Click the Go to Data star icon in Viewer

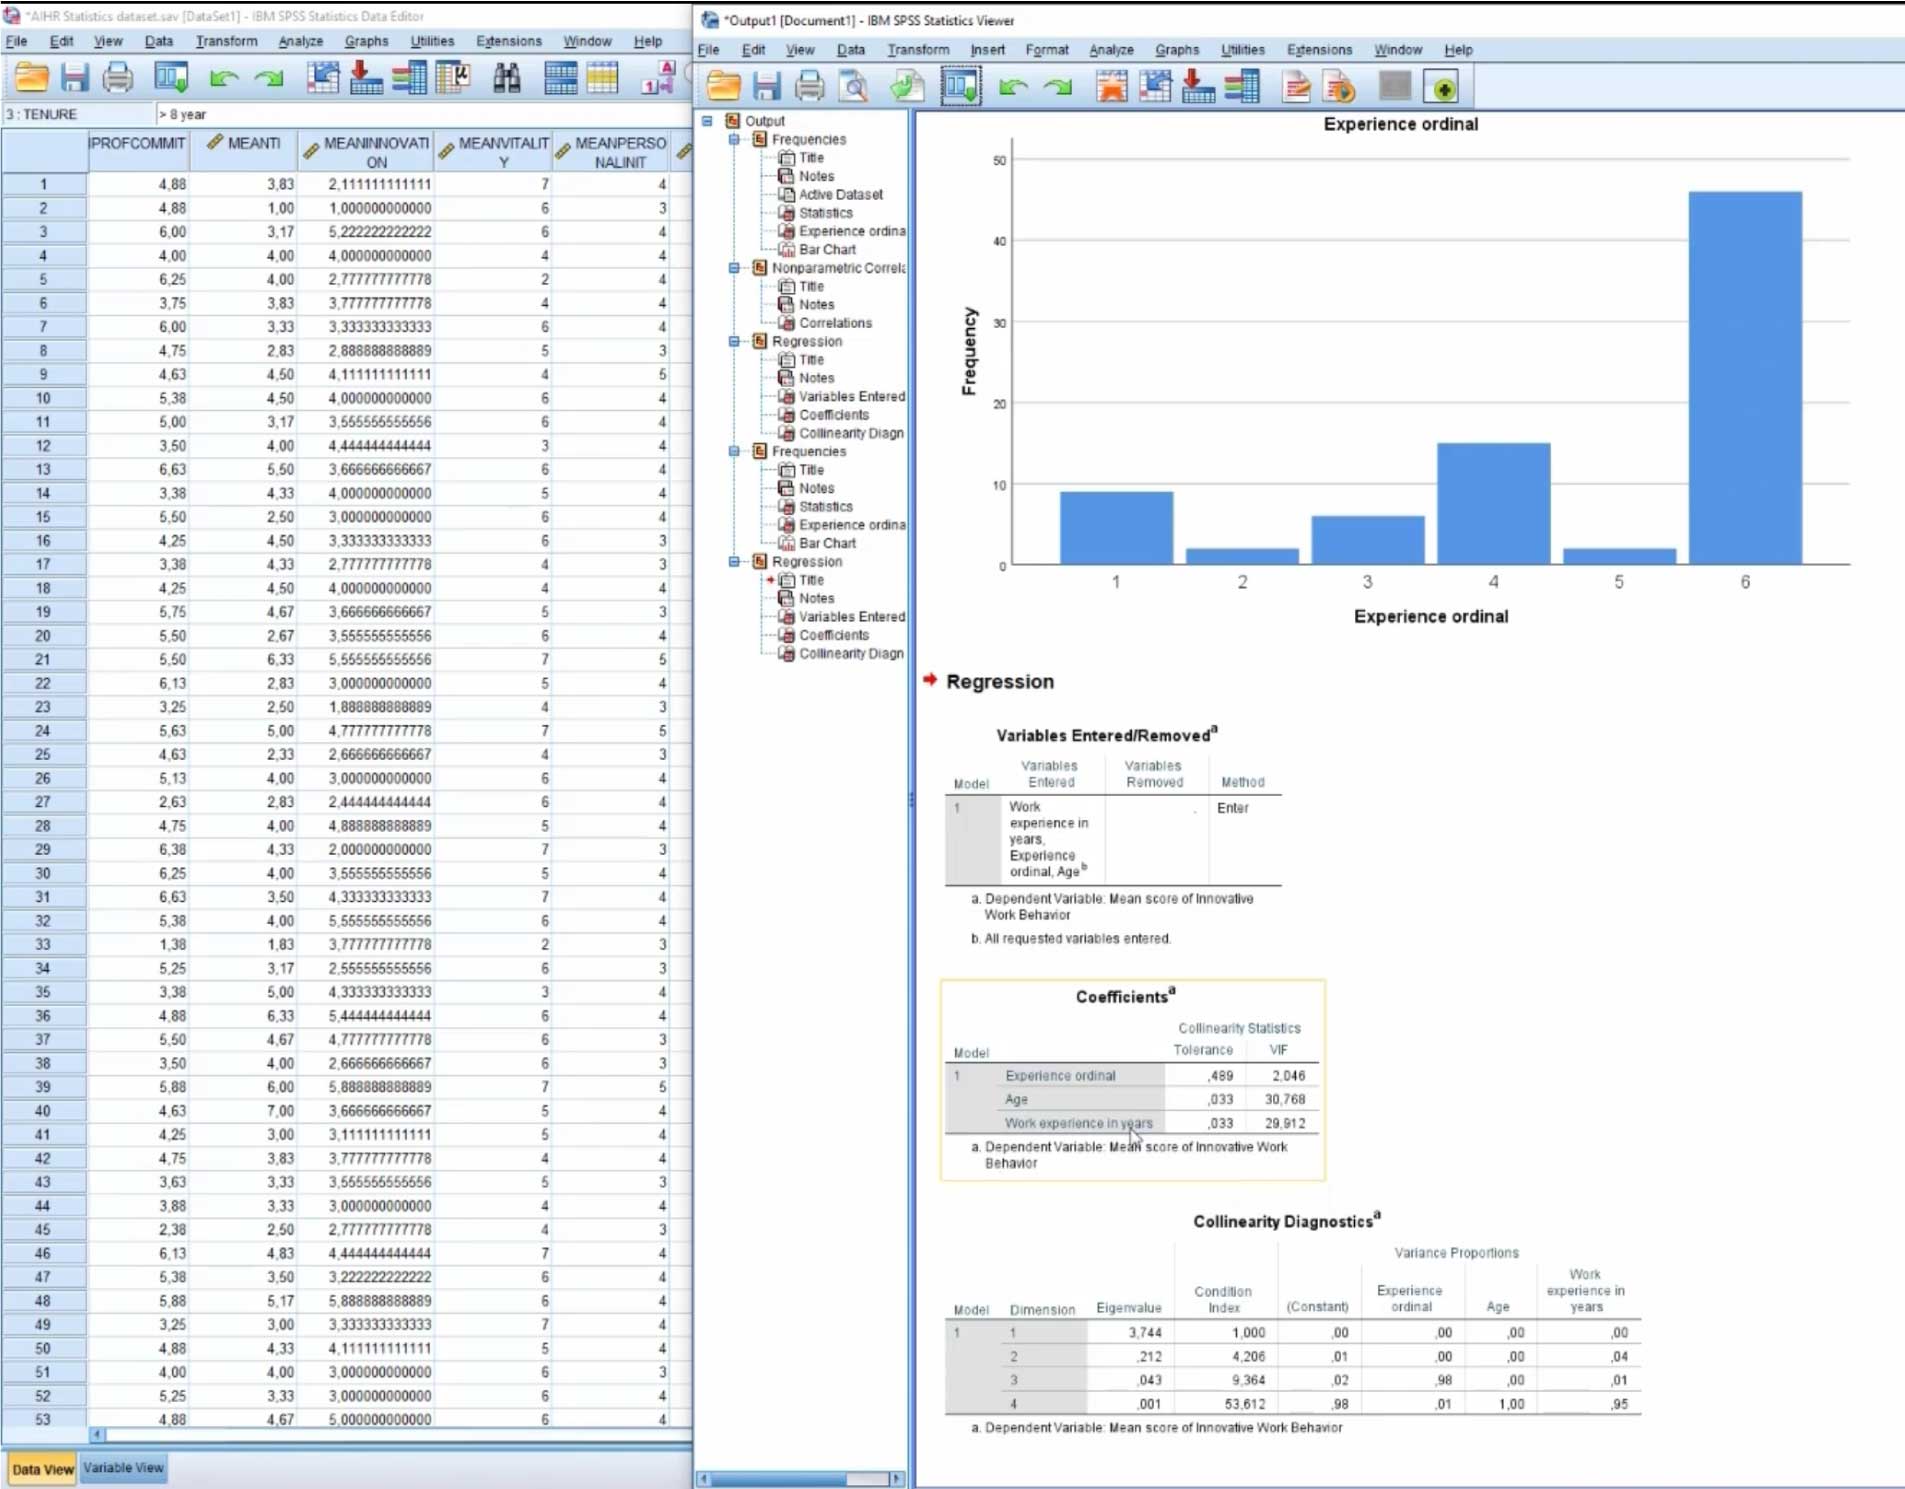[x=1111, y=88]
